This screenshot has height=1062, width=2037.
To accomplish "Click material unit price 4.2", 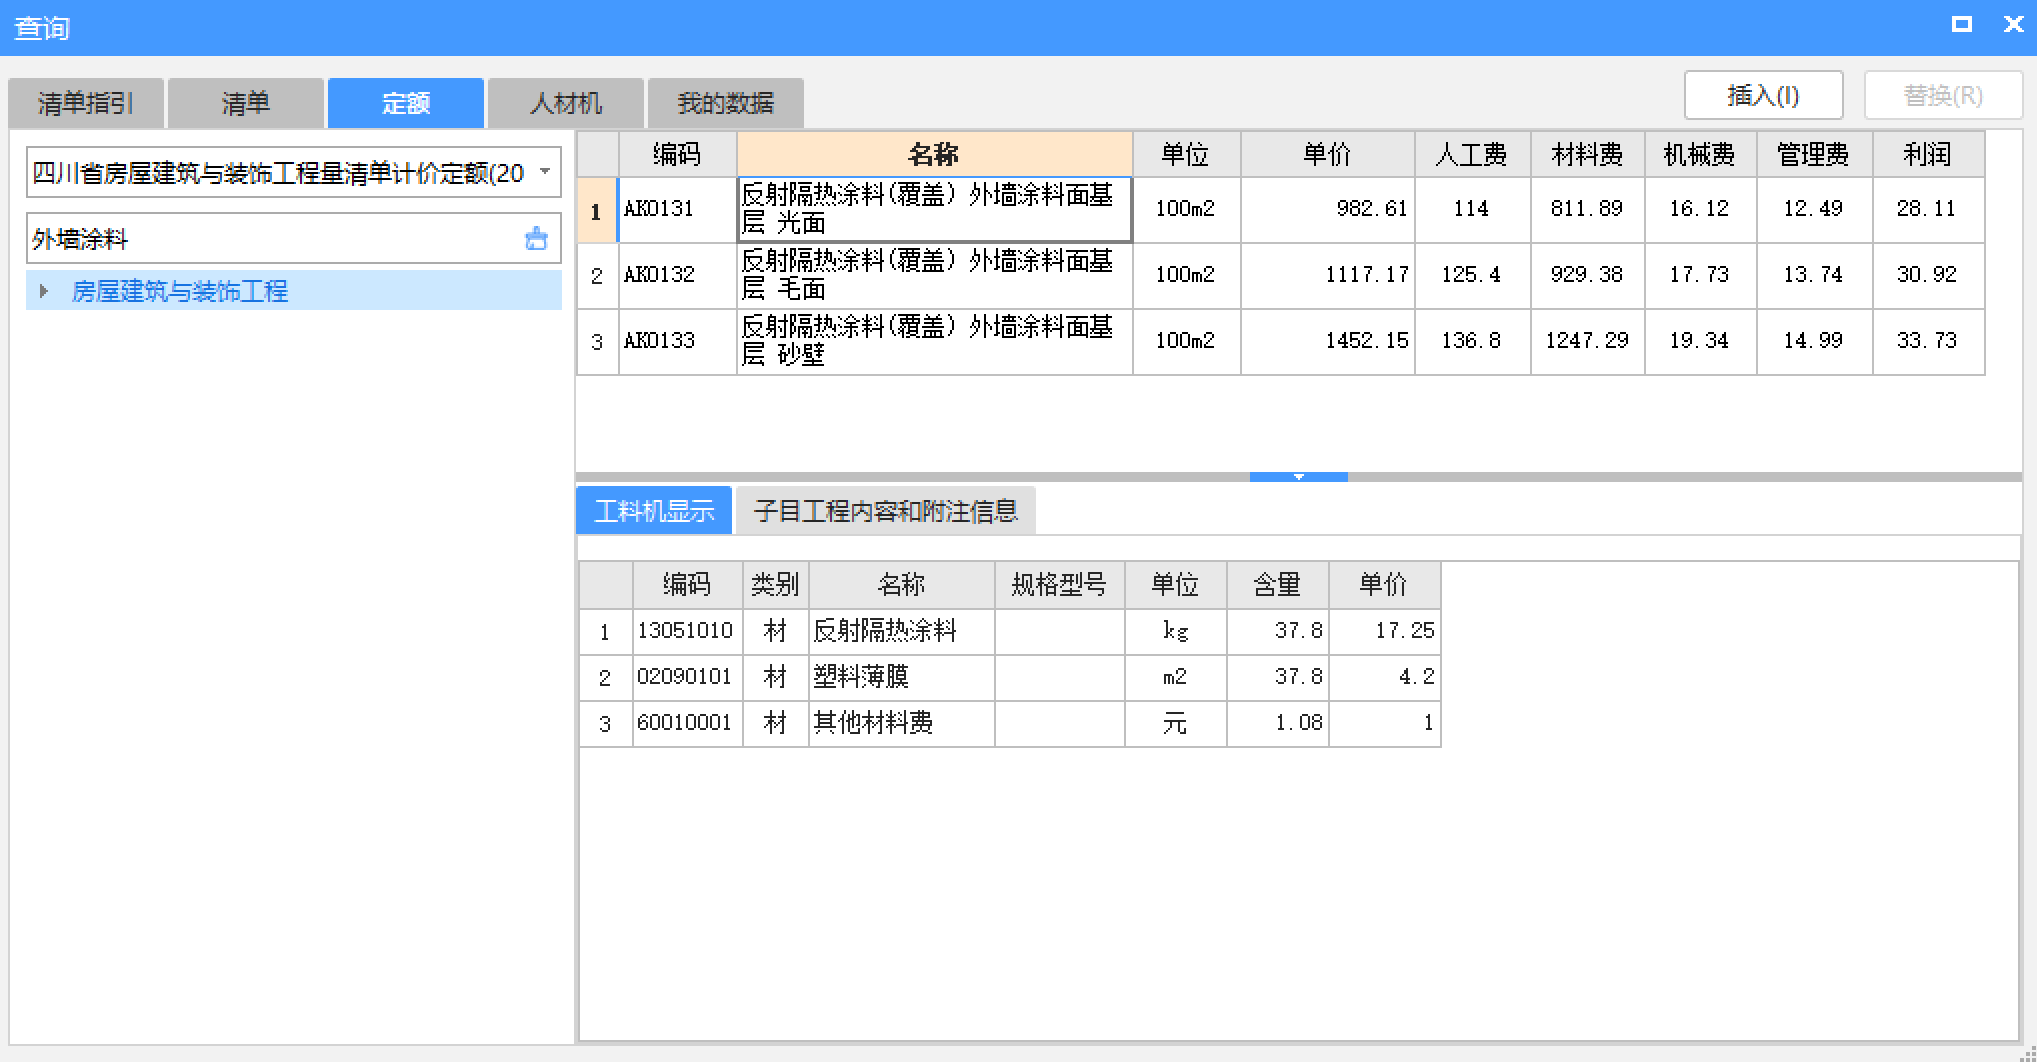I will [1384, 677].
